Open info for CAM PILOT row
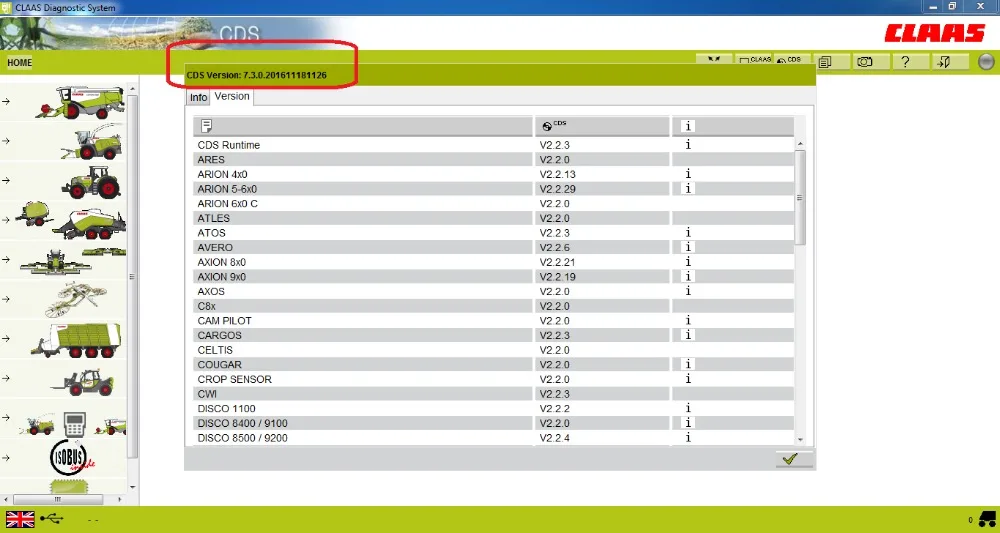The width and height of the screenshot is (1000, 533). point(688,321)
